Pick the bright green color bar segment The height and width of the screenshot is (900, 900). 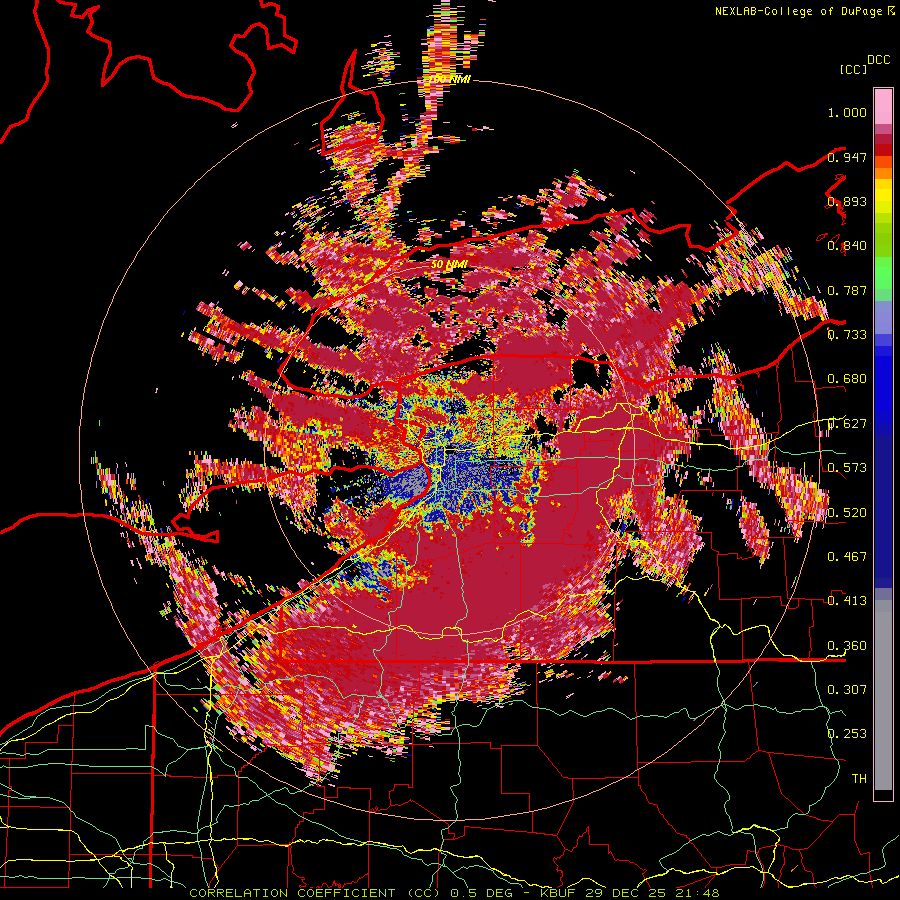tap(883, 273)
